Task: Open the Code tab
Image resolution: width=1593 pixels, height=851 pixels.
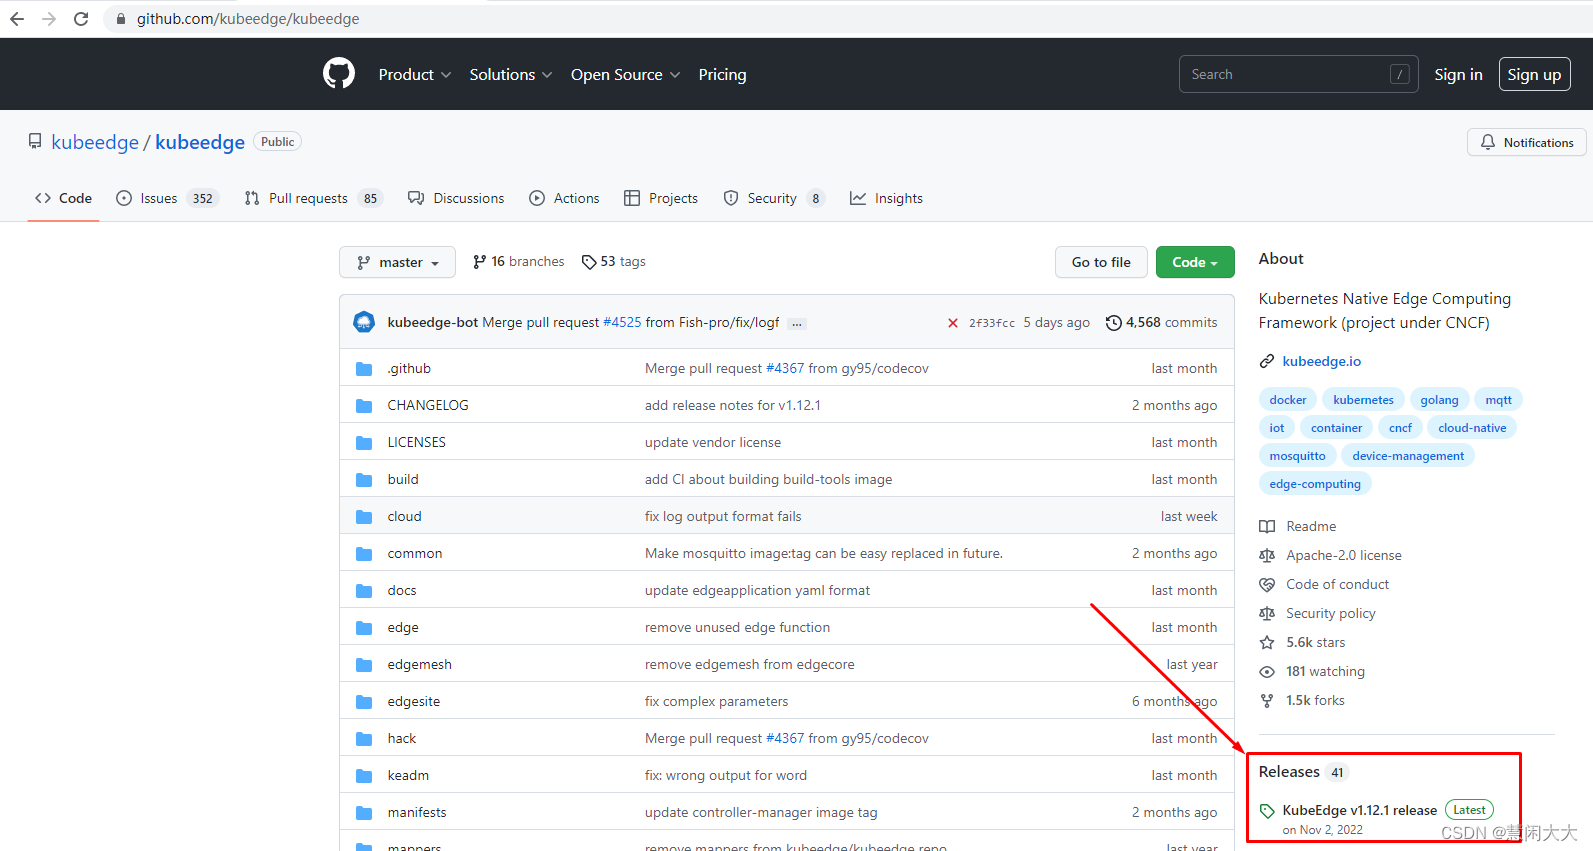Action: pos(63,198)
